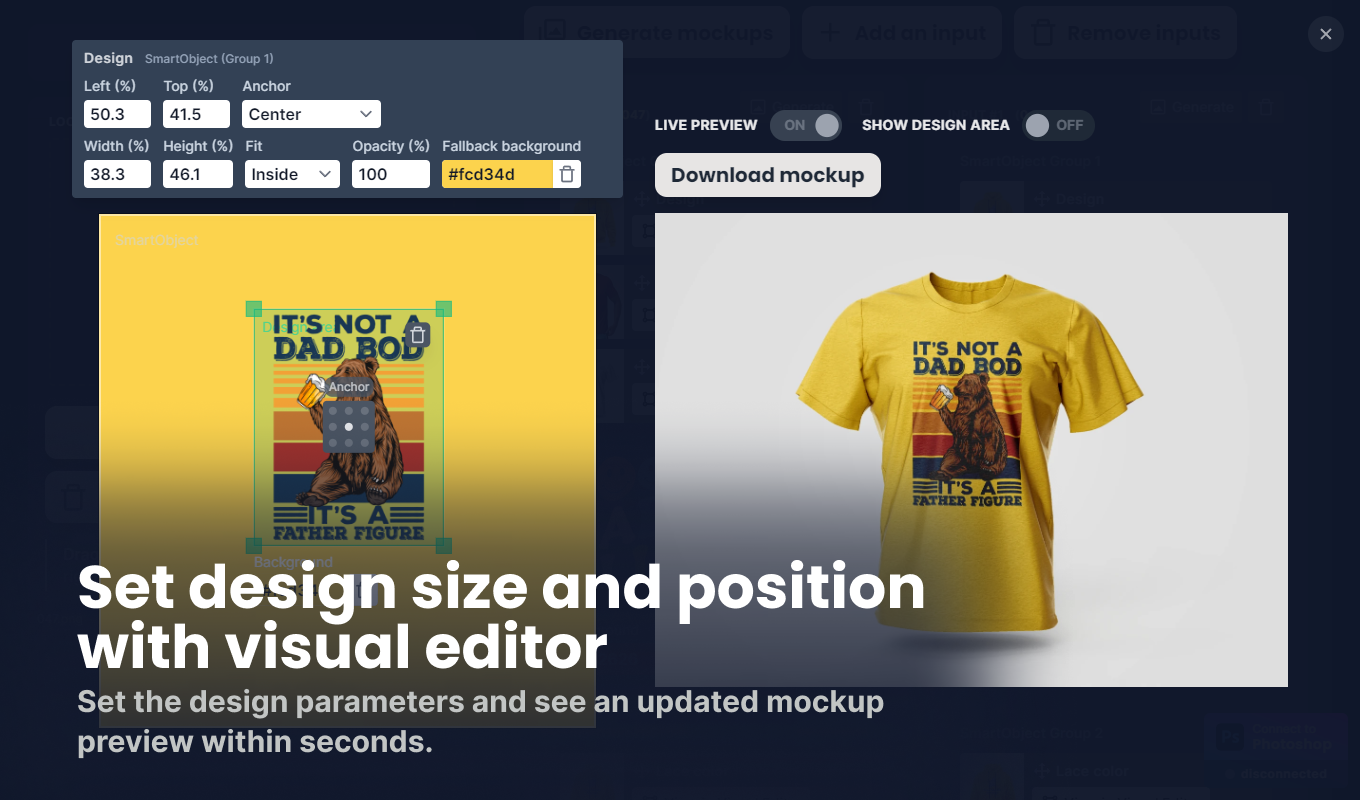Image resolution: width=1360 pixels, height=800 pixels.
Task: Click the Fallback background color #fcd34d swatch
Action: click(497, 174)
